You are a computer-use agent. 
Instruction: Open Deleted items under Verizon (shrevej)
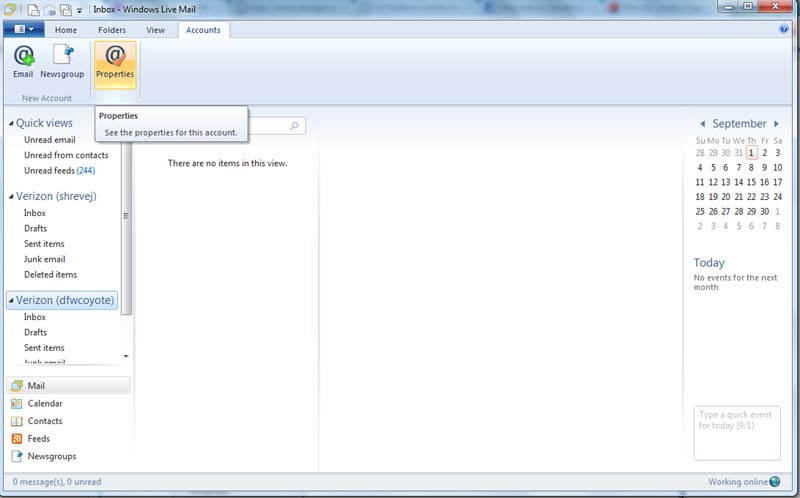coord(51,275)
